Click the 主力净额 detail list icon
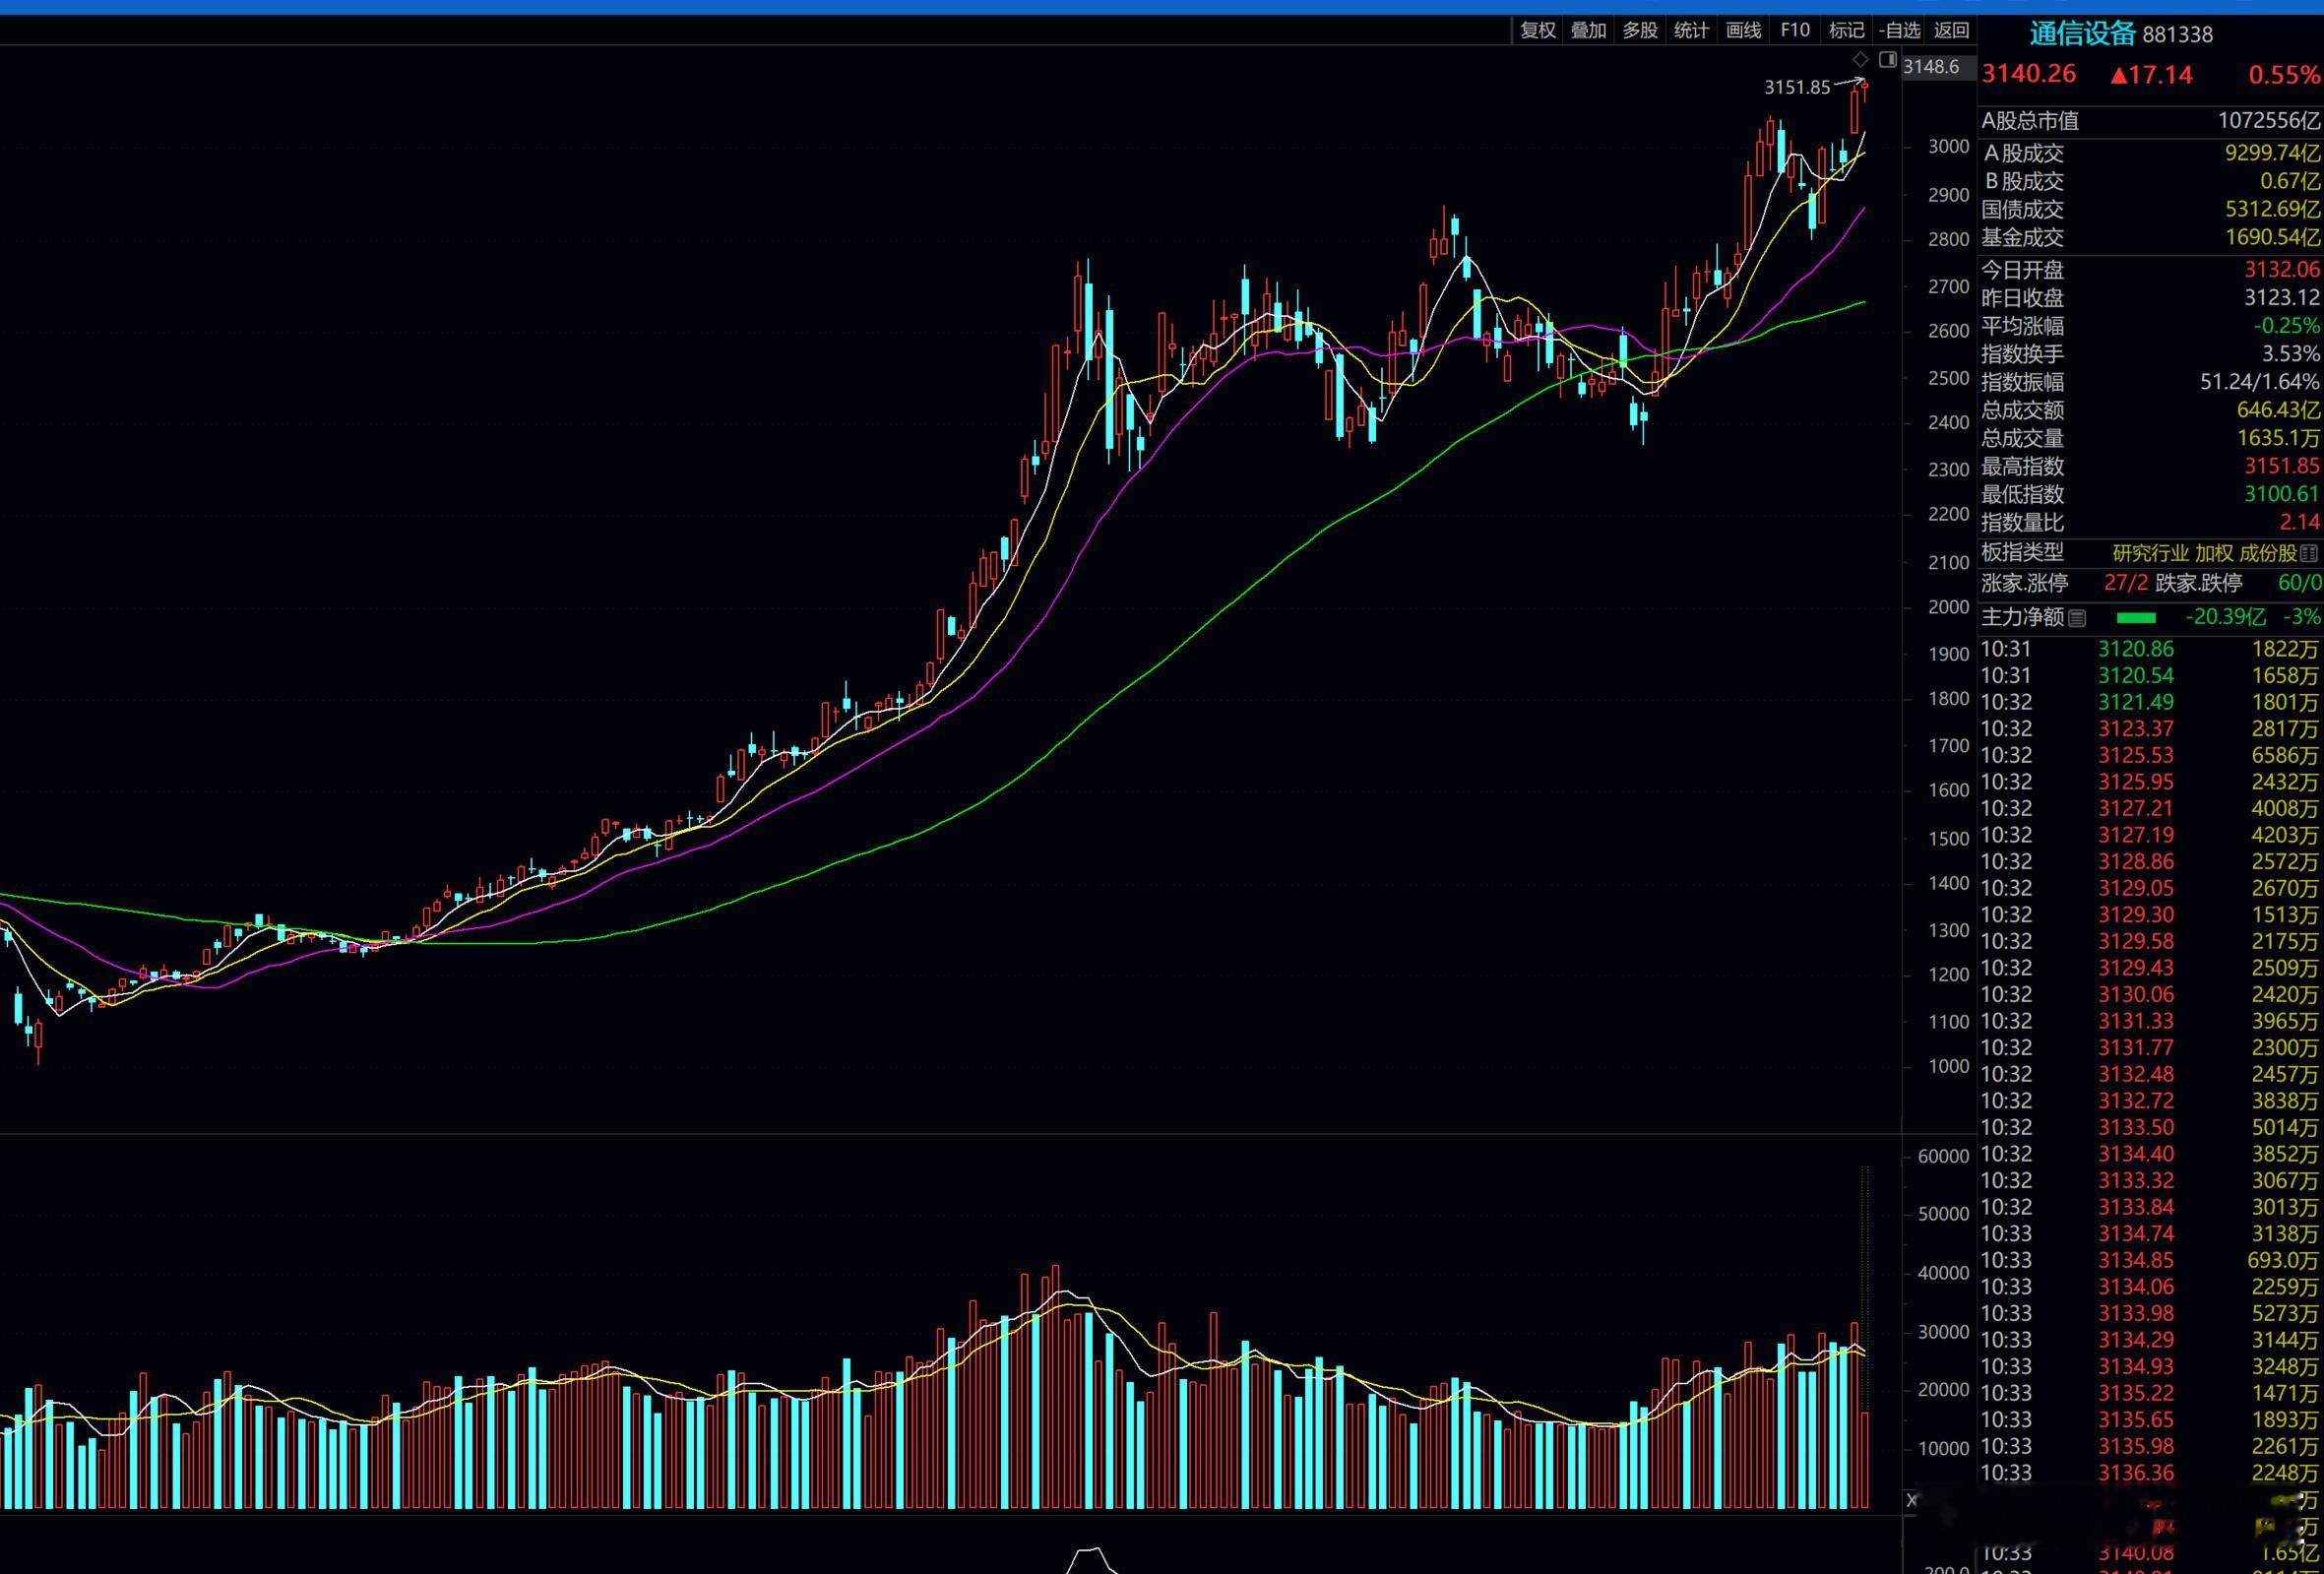Image resolution: width=2324 pixels, height=1574 pixels. tap(2077, 618)
